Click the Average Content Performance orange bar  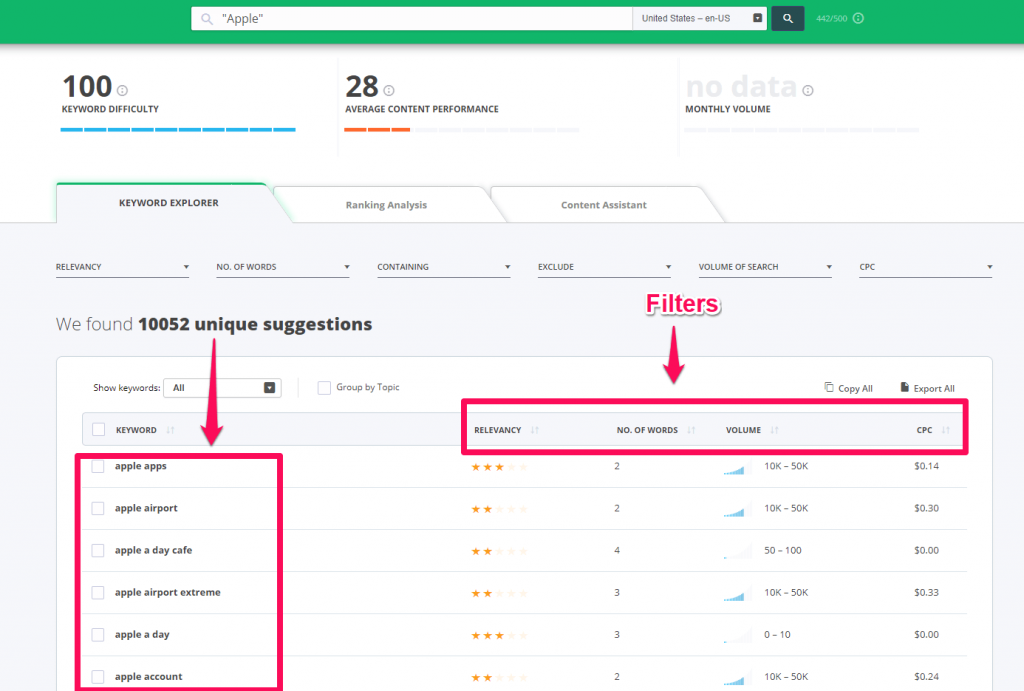click(x=377, y=130)
